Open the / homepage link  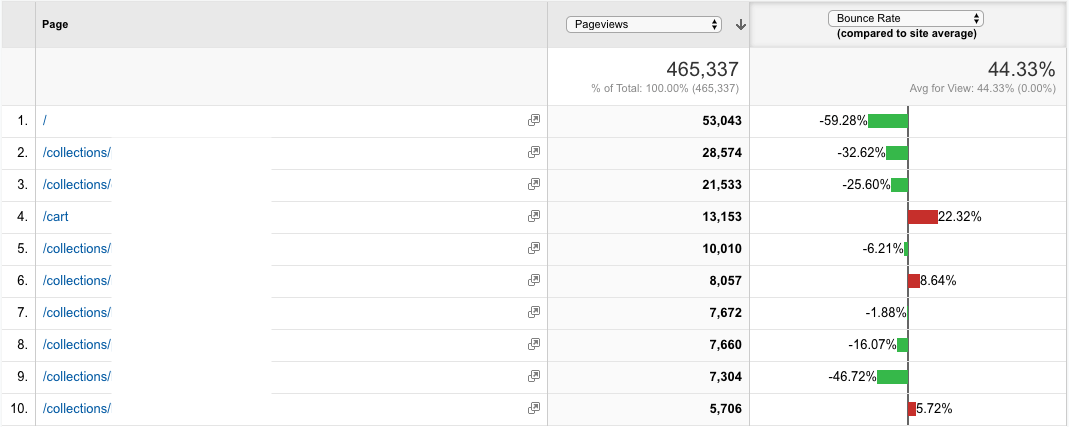click(x=44, y=121)
